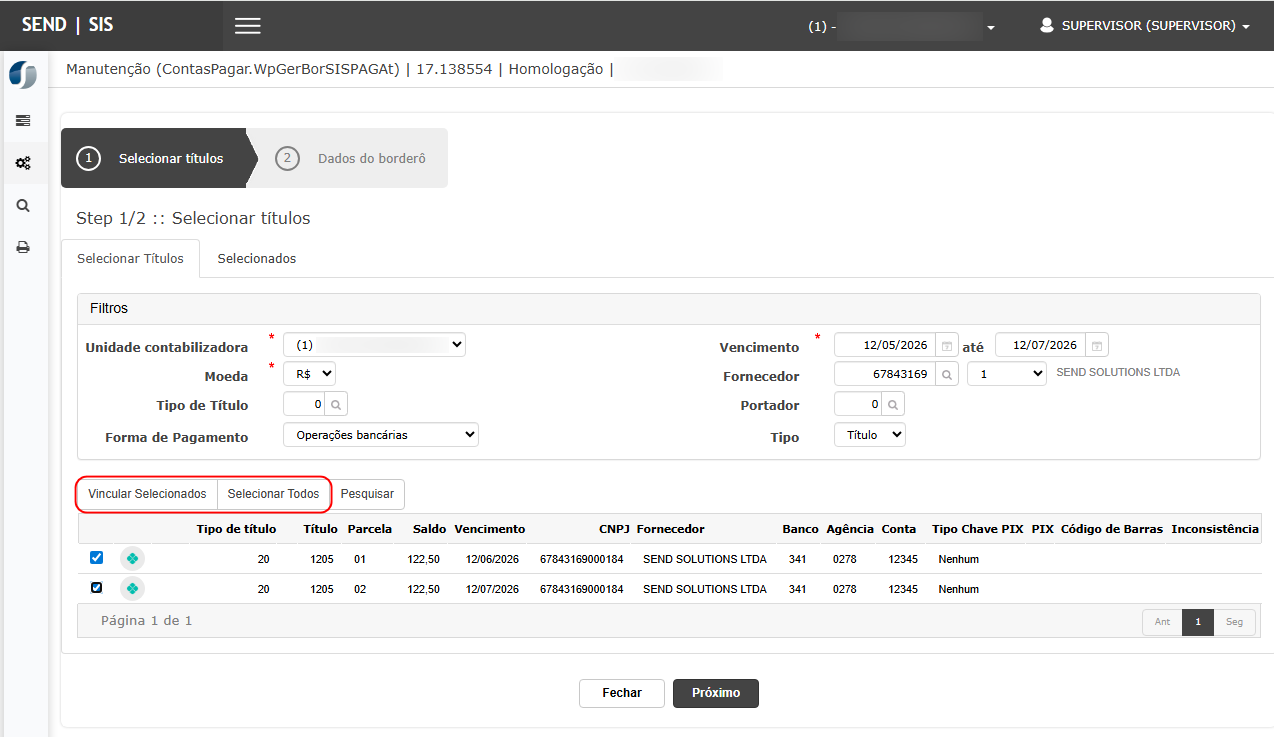1274x737 pixels.
Task: Expand the SUPERVISOR user menu
Action: [1145, 26]
